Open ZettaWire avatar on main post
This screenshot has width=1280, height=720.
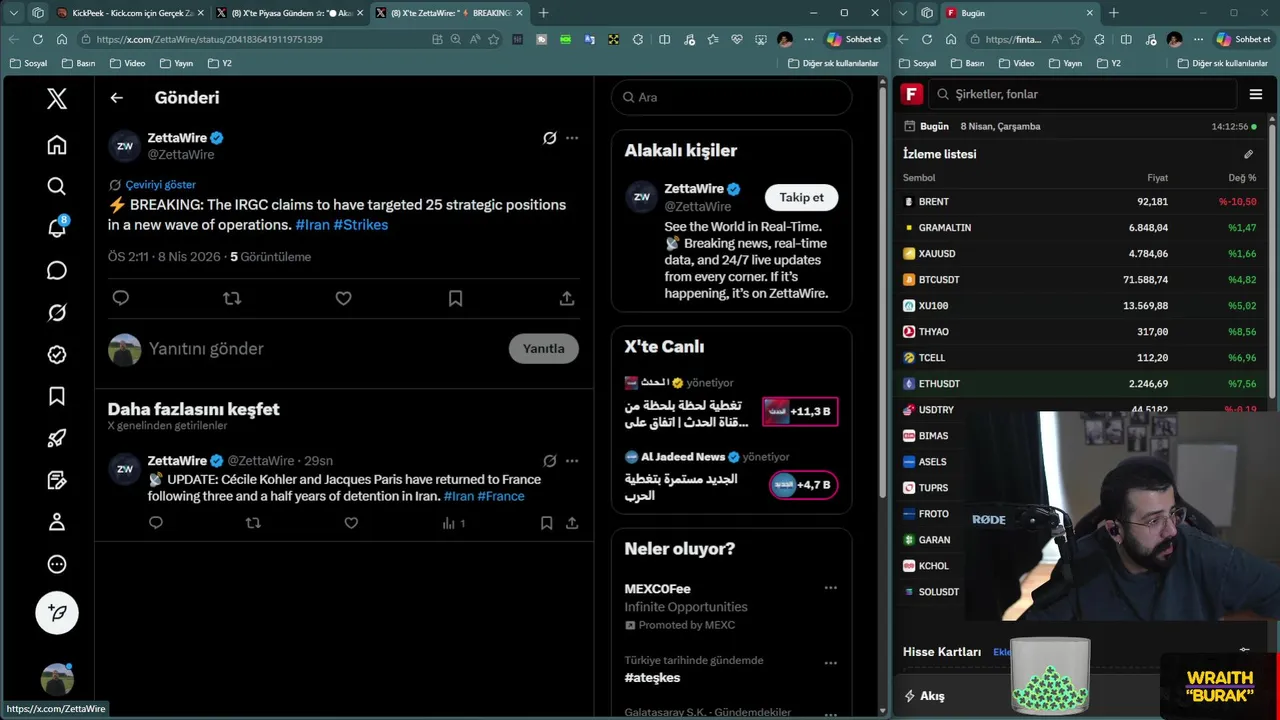(124, 146)
